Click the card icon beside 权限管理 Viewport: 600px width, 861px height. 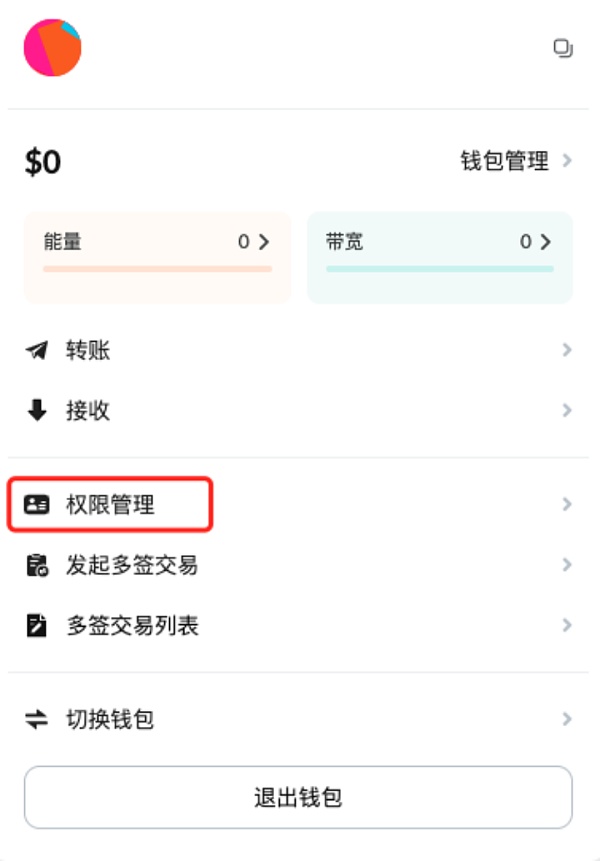(x=38, y=505)
